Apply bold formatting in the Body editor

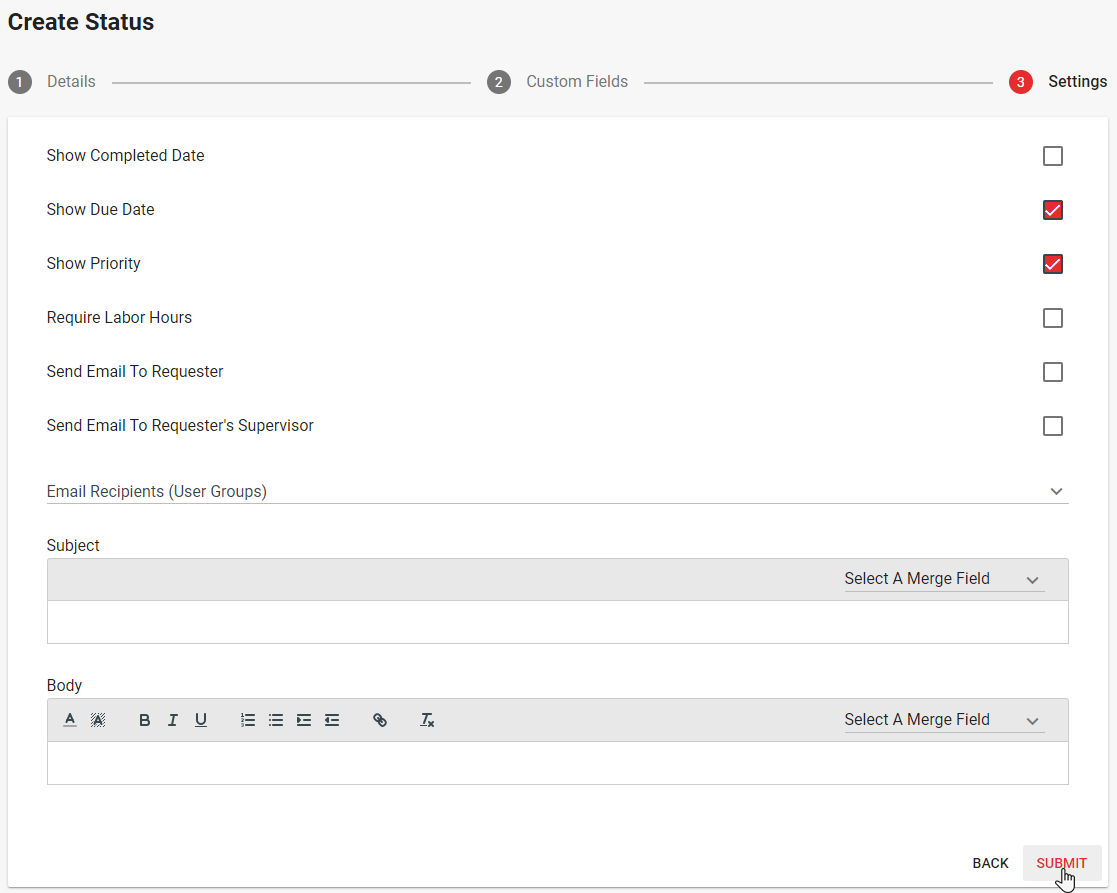click(144, 720)
